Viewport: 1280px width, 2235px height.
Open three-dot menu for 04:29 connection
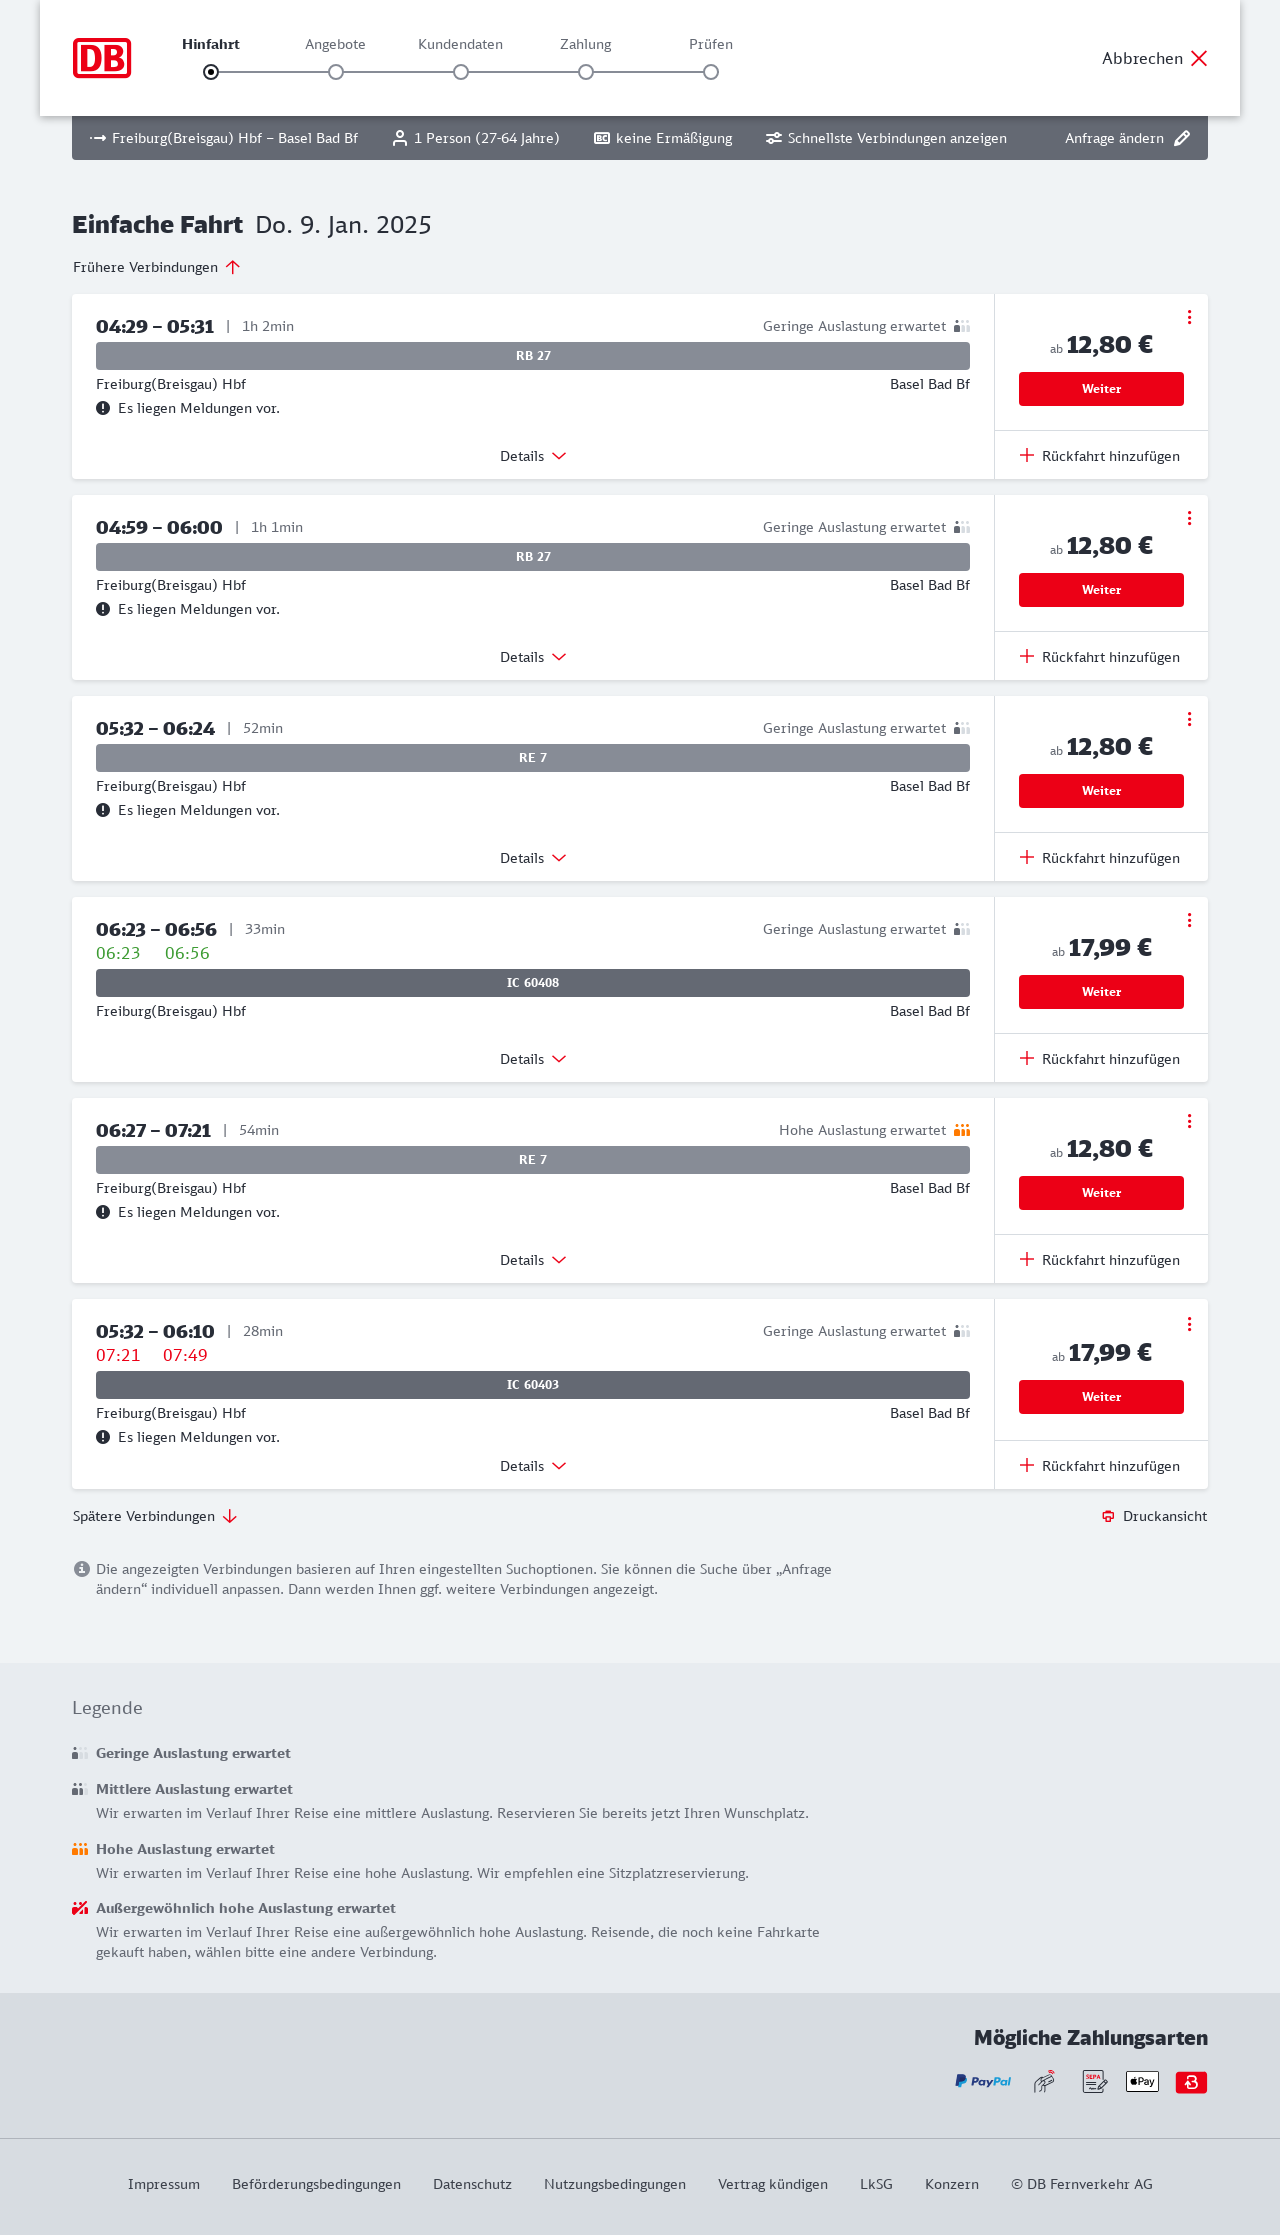point(1189,317)
